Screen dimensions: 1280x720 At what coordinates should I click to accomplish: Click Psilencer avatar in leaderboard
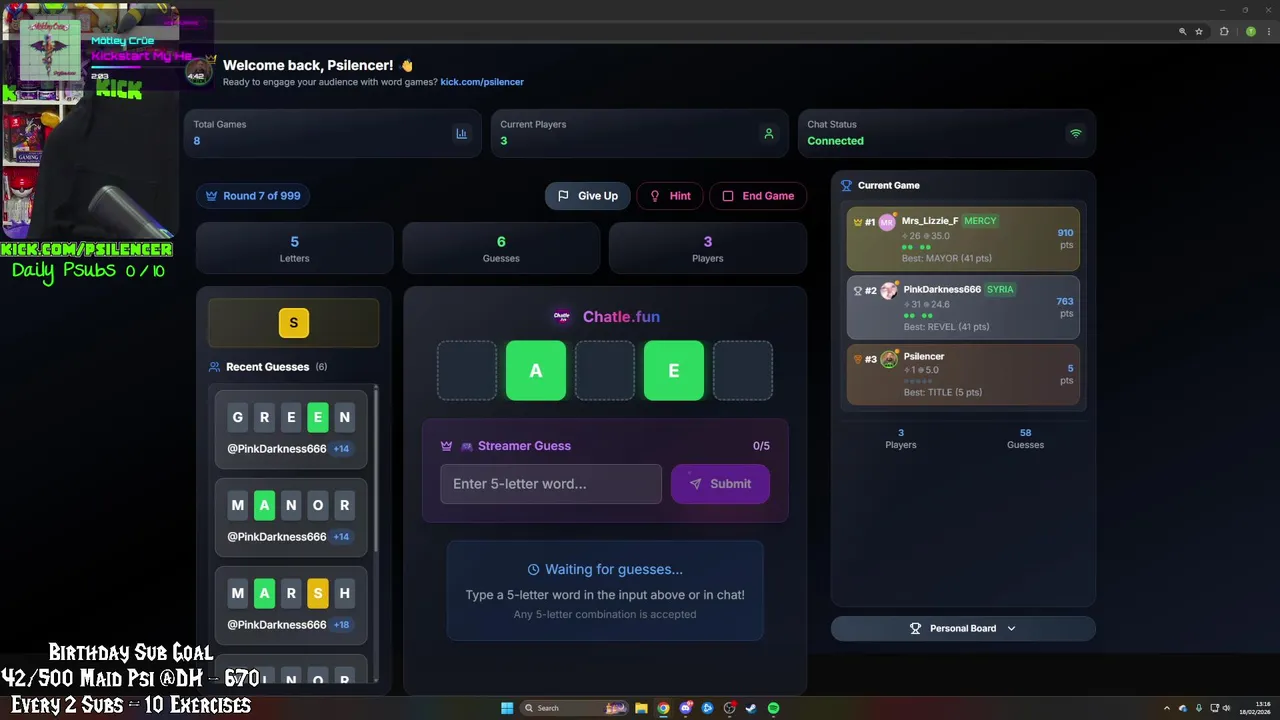tap(889, 358)
